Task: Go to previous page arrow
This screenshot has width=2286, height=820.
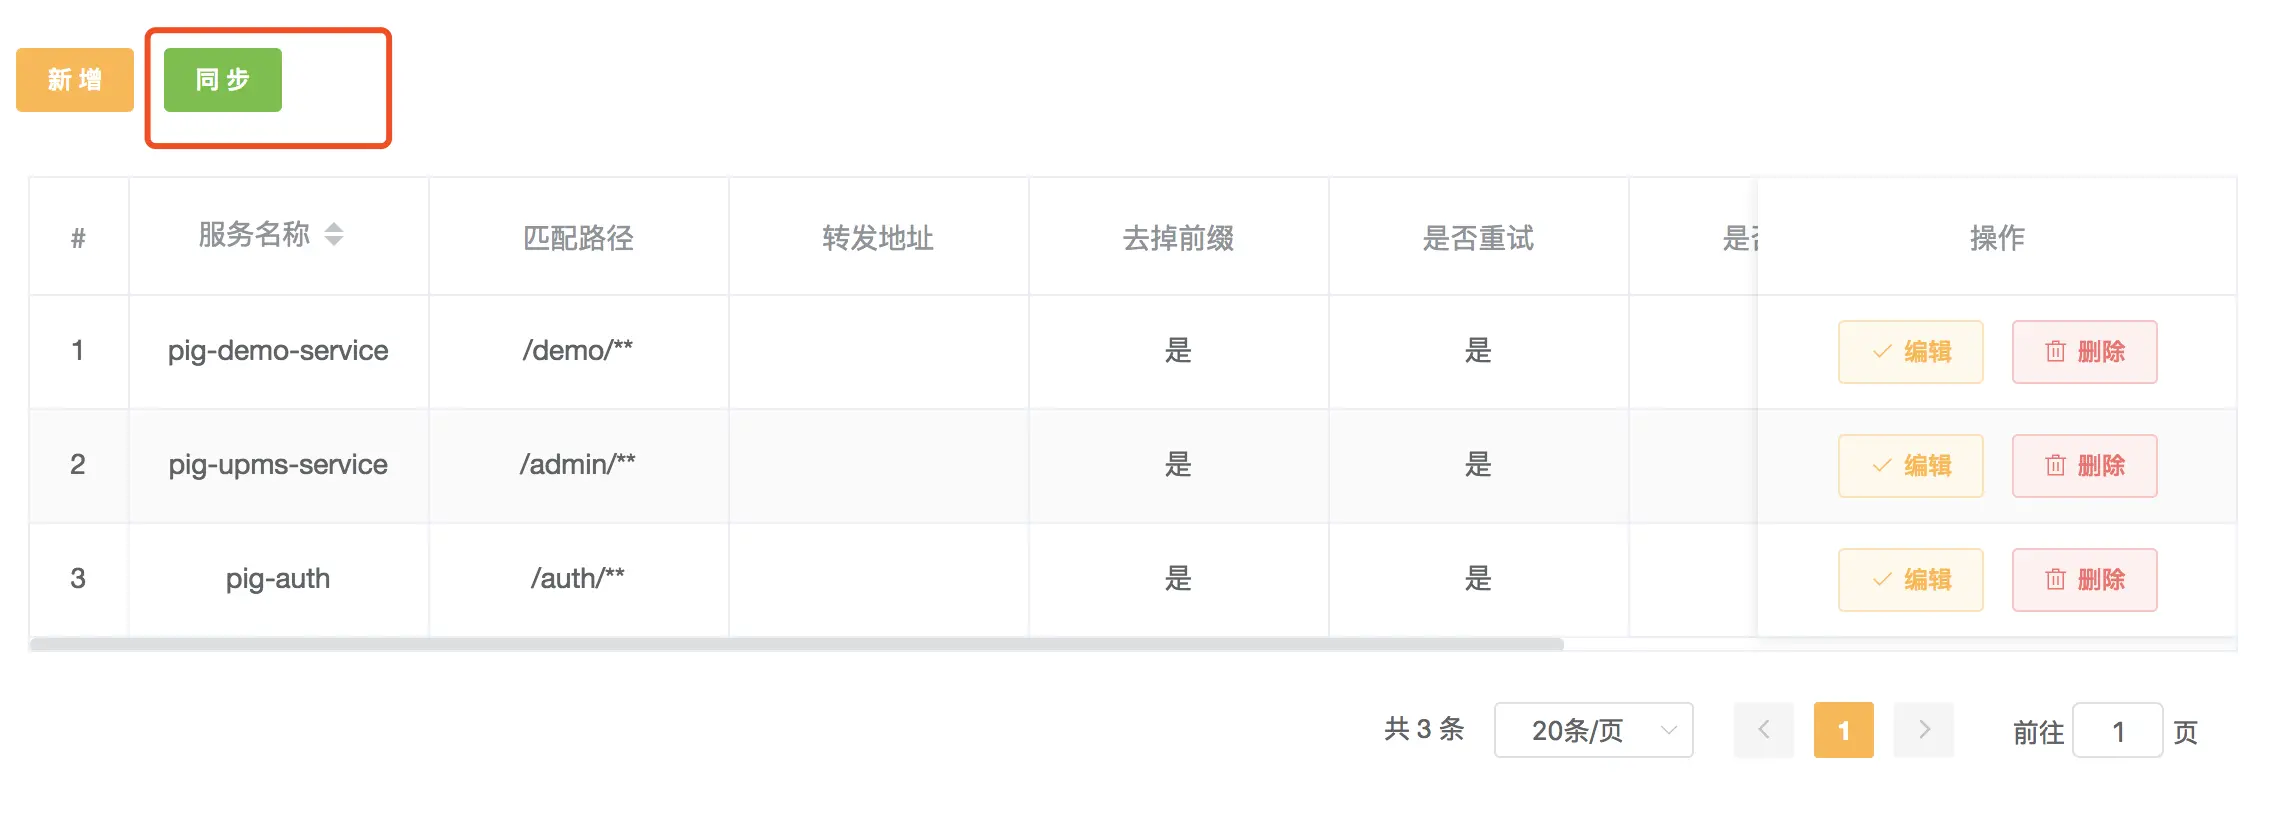Action: pyautogui.click(x=1763, y=731)
